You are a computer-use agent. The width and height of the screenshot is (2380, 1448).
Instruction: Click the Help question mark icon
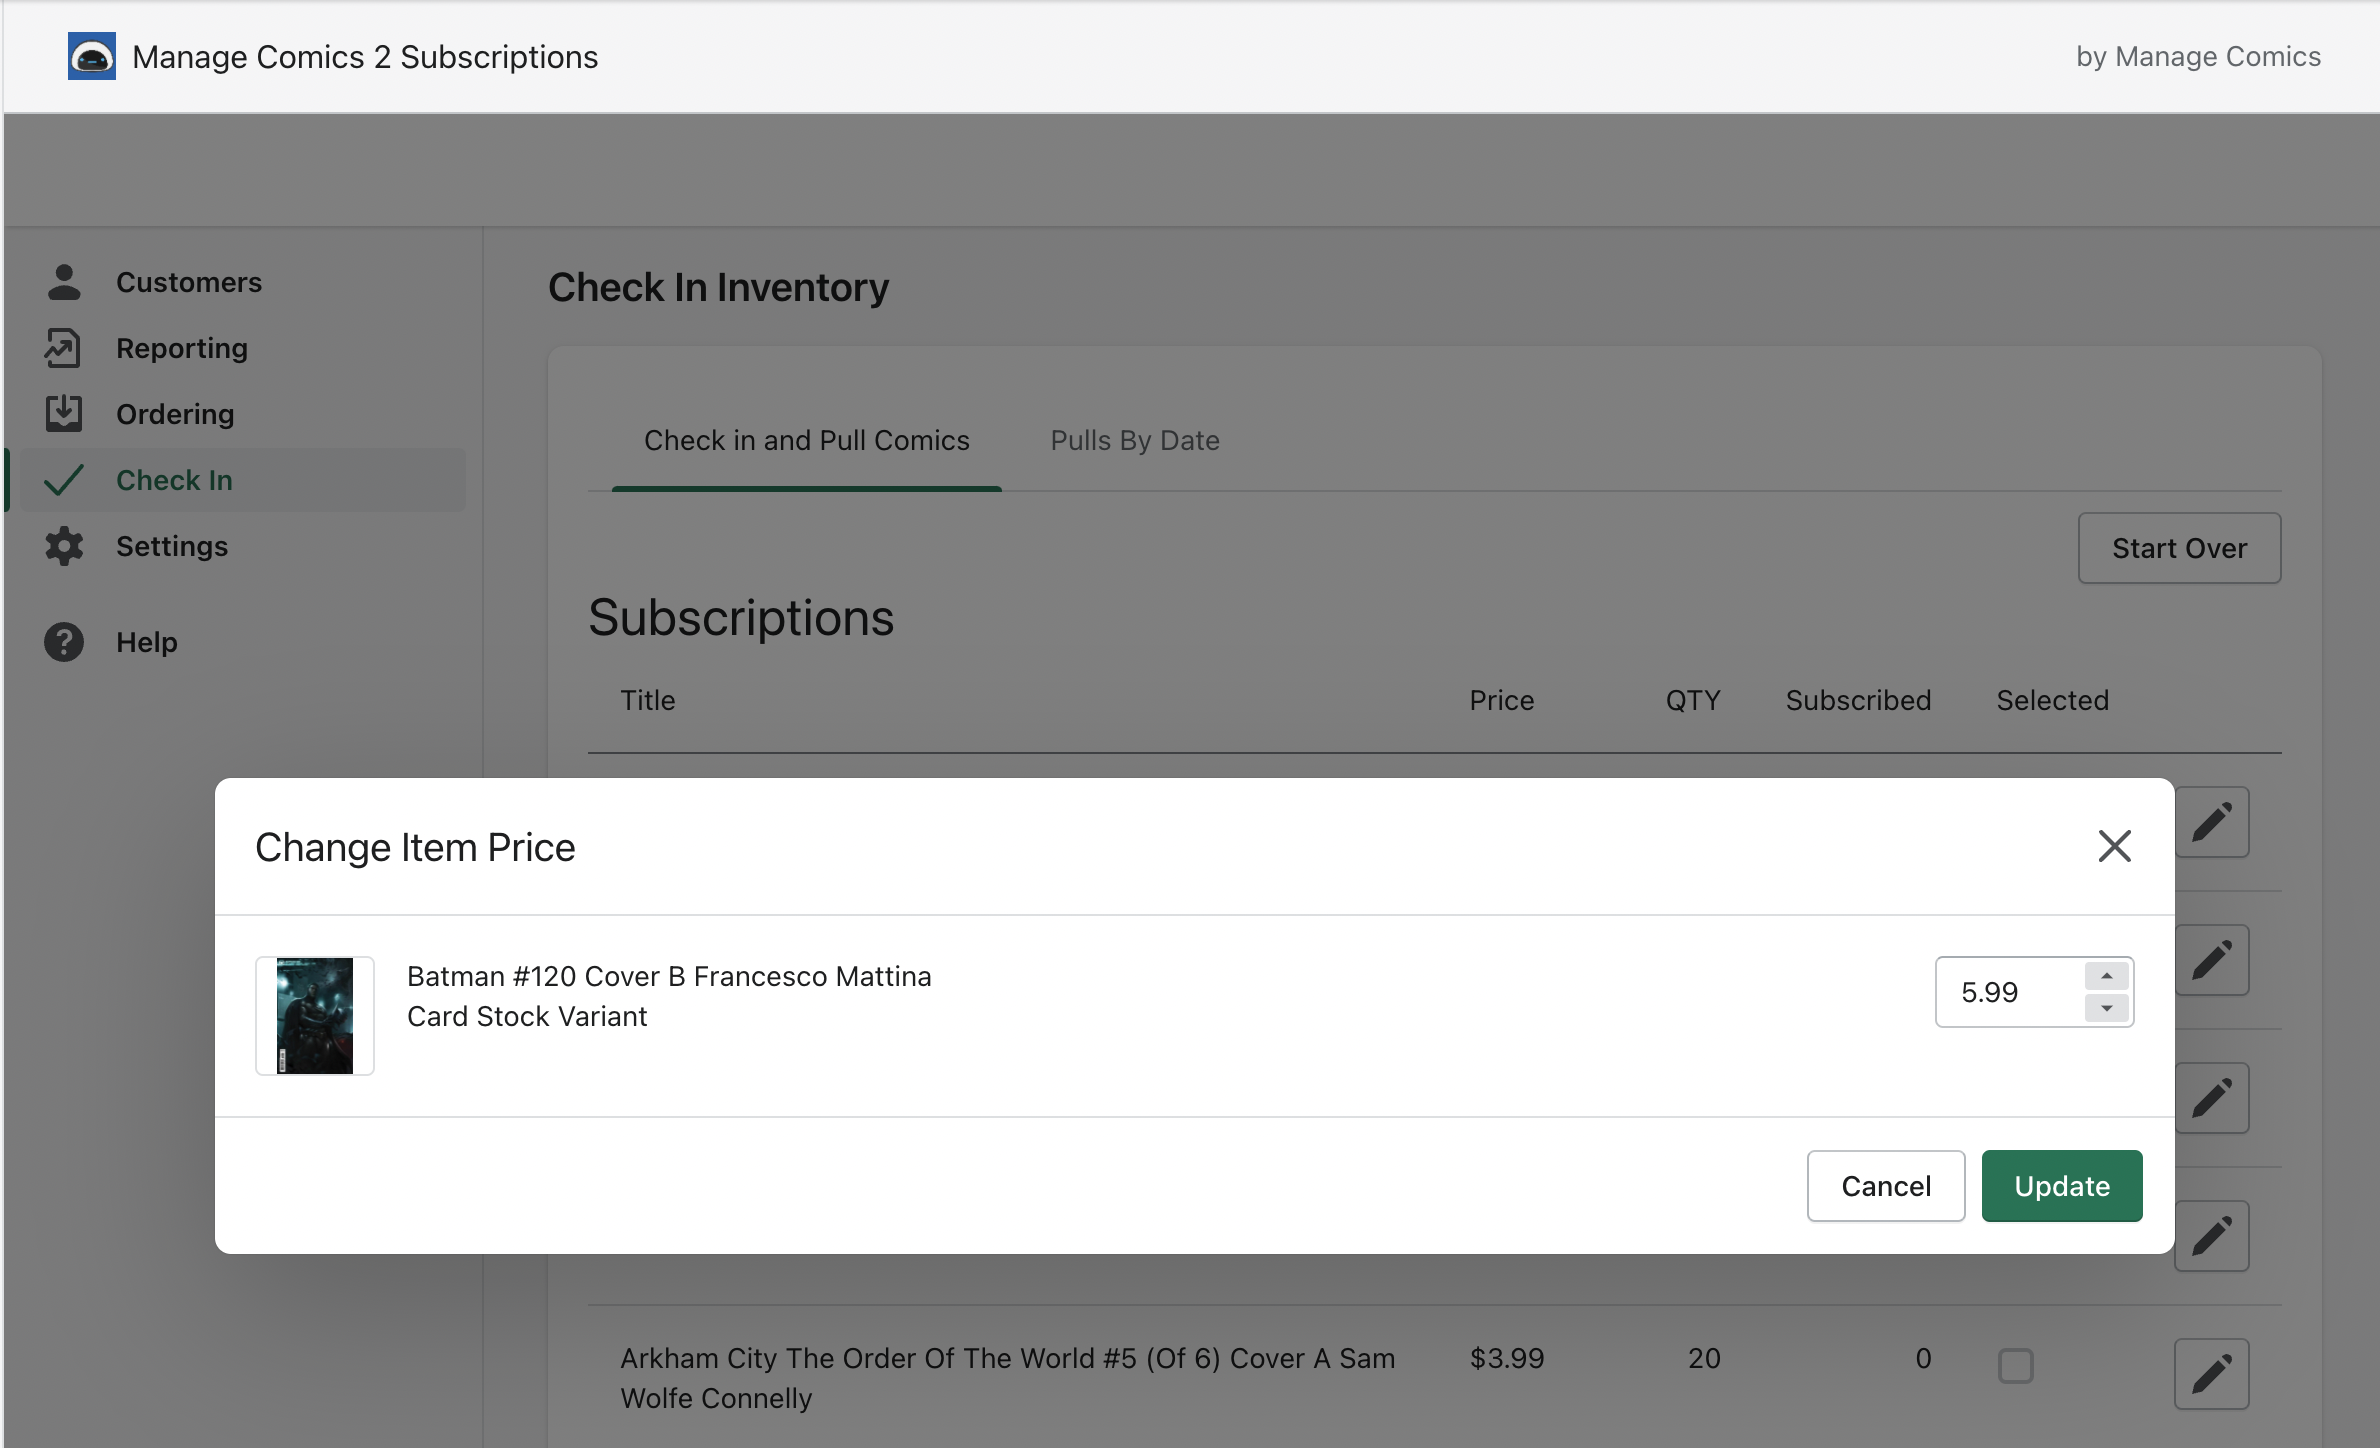click(64, 642)
